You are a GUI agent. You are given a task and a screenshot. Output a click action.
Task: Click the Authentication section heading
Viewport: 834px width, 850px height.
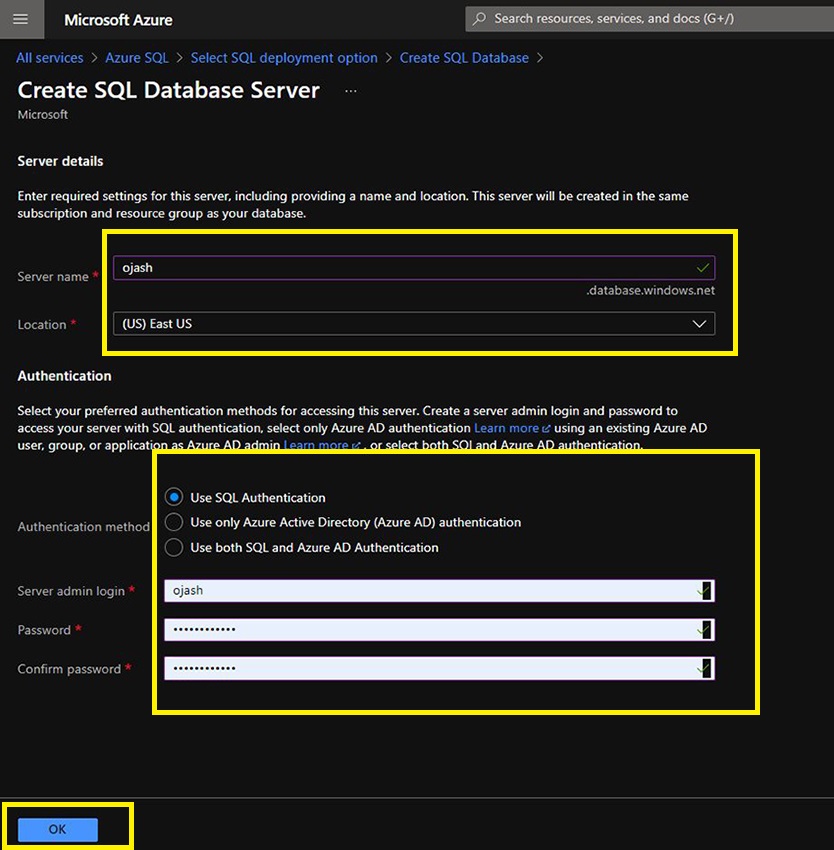(x=65, y=376)
